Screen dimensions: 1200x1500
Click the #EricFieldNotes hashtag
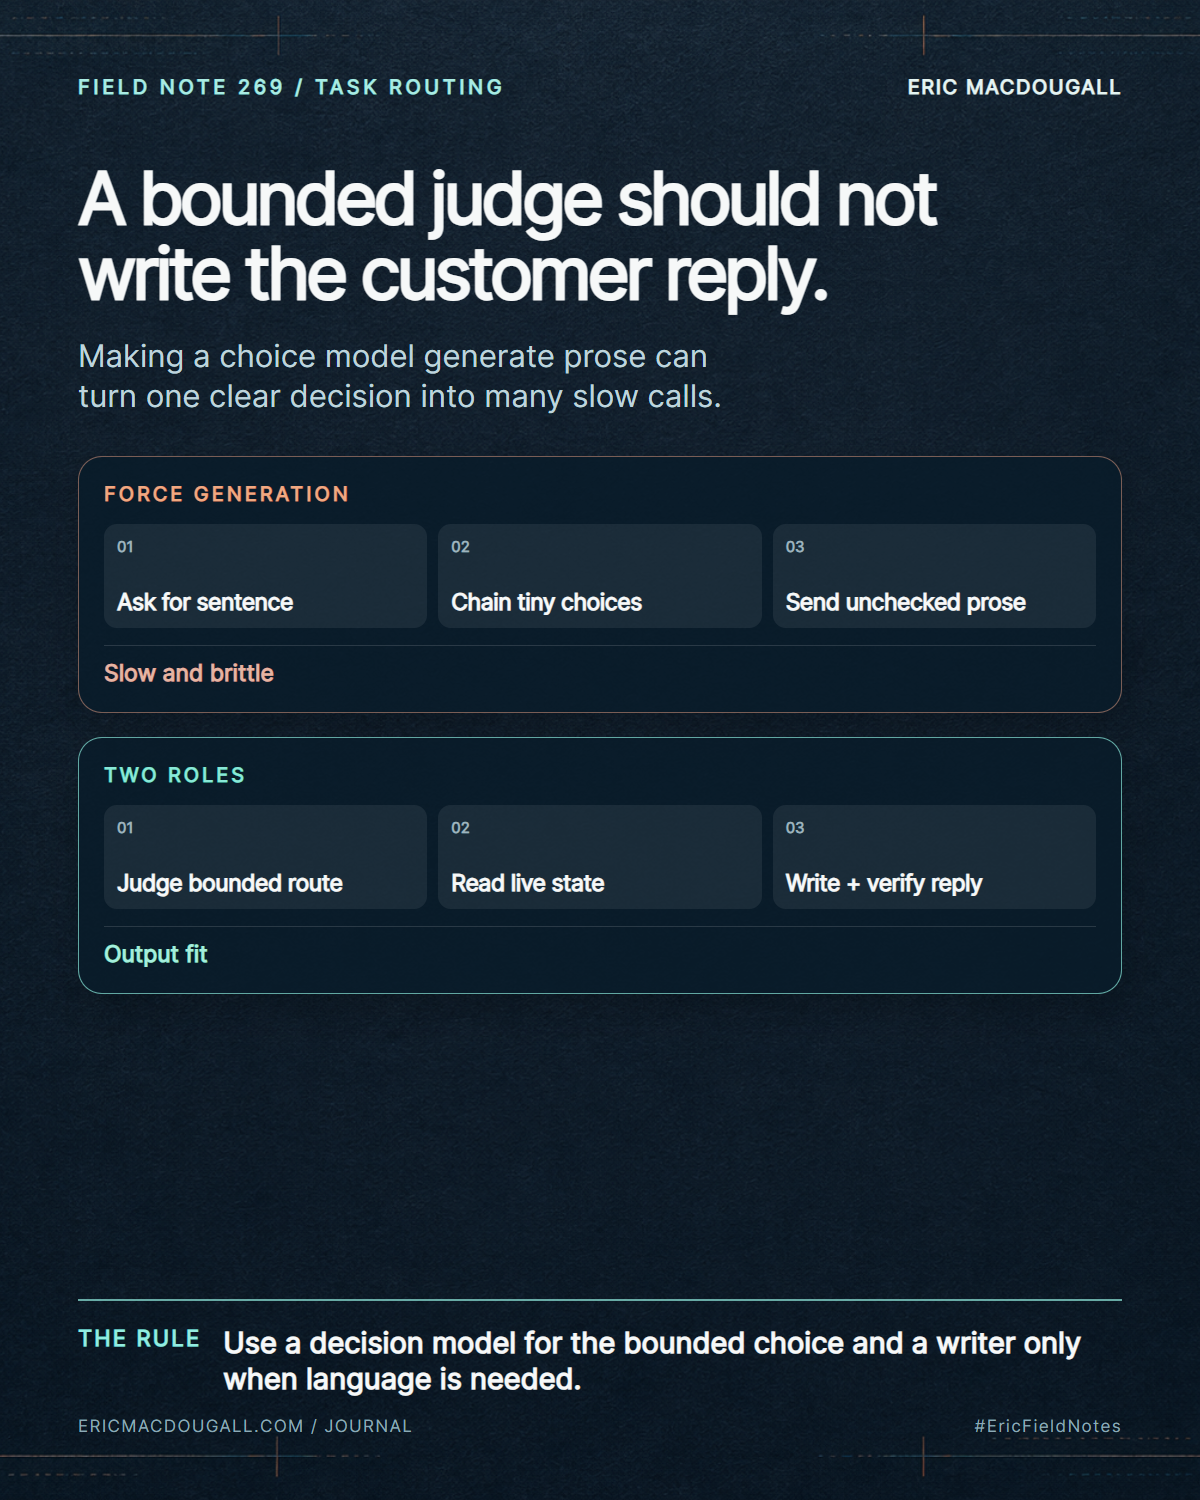pyautogui.click(x=1048, y=1426)
